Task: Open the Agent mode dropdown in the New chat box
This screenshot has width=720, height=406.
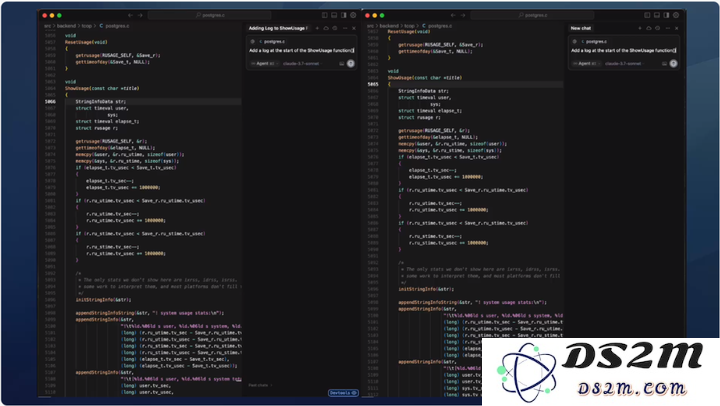Action: (586, 63)
